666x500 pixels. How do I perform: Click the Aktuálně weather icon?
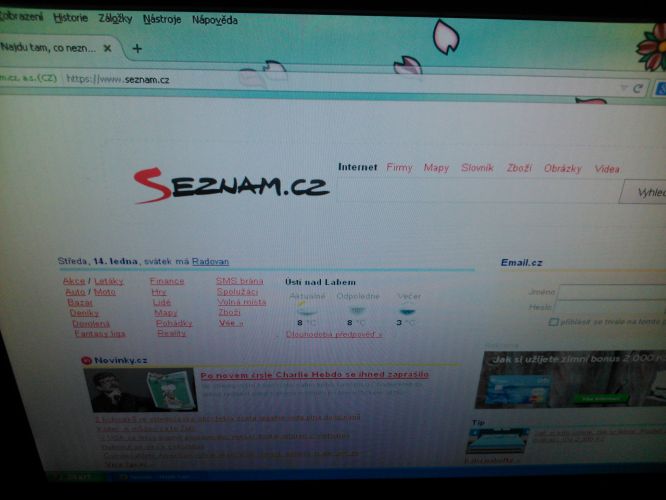[306, 309]
